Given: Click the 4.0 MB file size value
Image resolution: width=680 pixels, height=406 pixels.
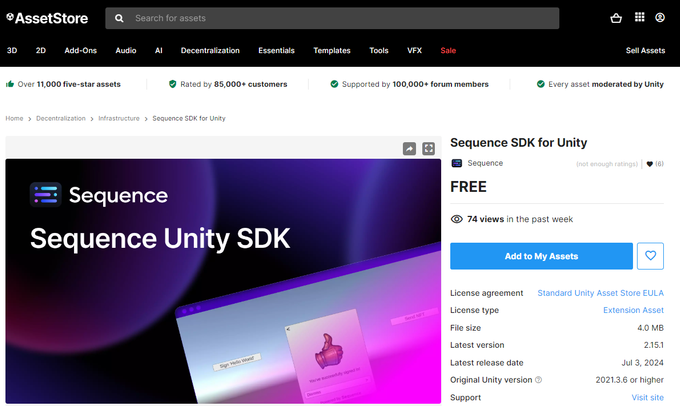Looking at the screenshot, I should 650,328.
